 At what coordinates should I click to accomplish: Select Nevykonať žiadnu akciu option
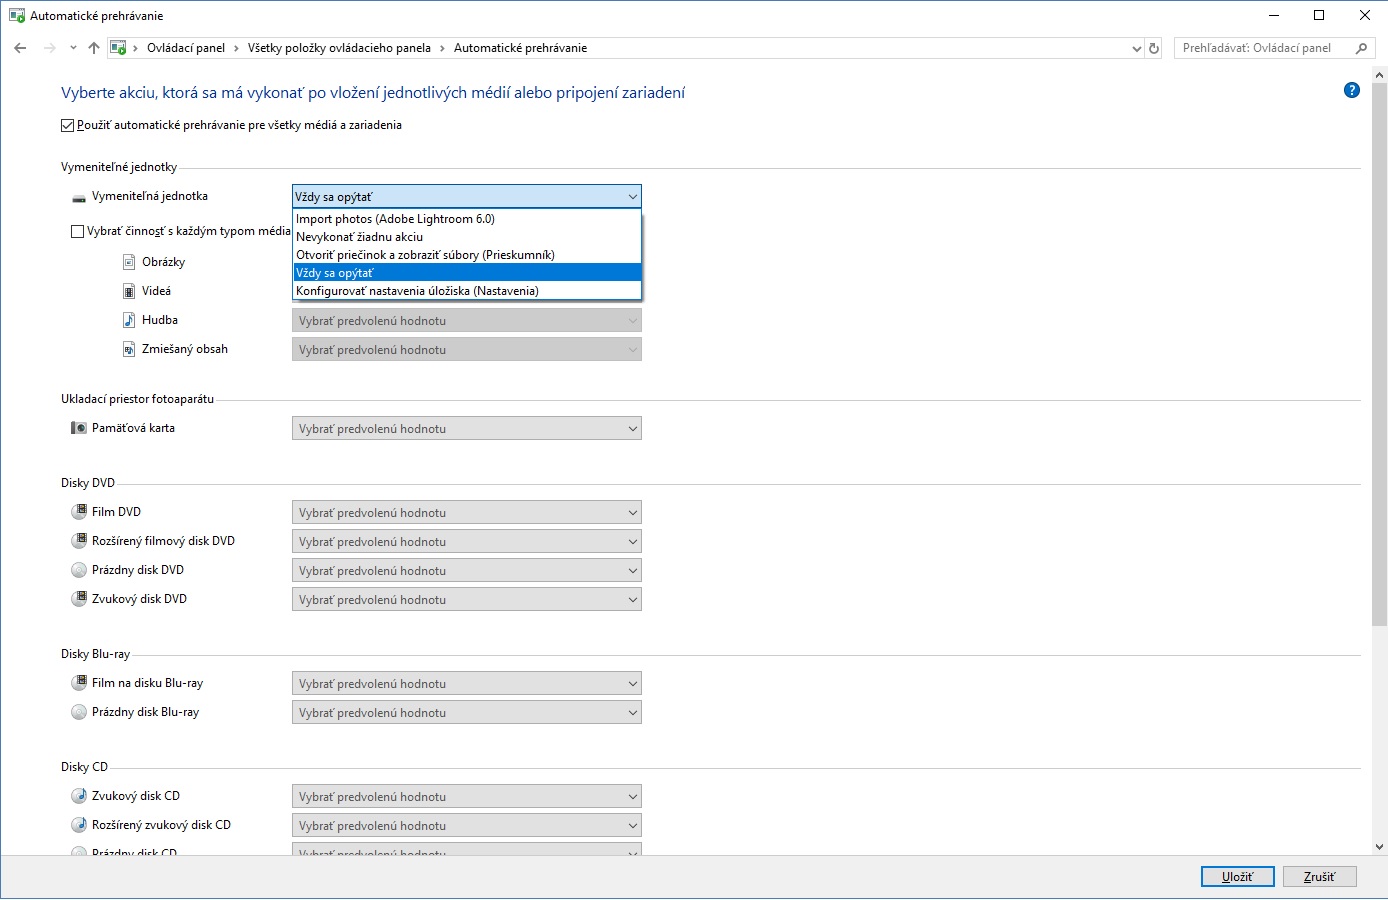467,237
